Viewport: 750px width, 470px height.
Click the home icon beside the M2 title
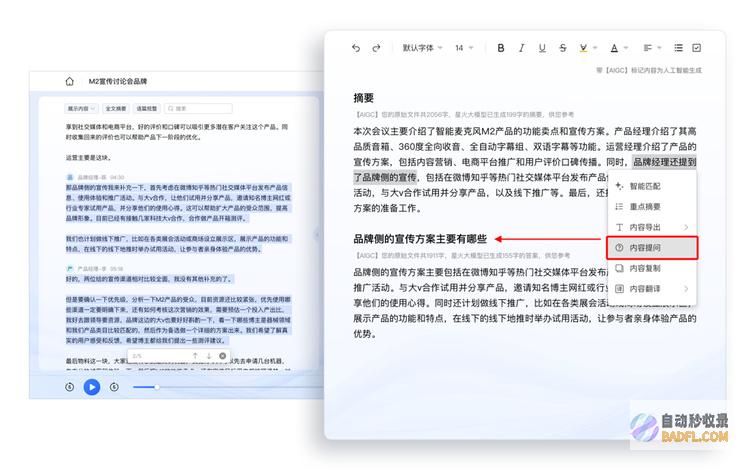[70, 81]
